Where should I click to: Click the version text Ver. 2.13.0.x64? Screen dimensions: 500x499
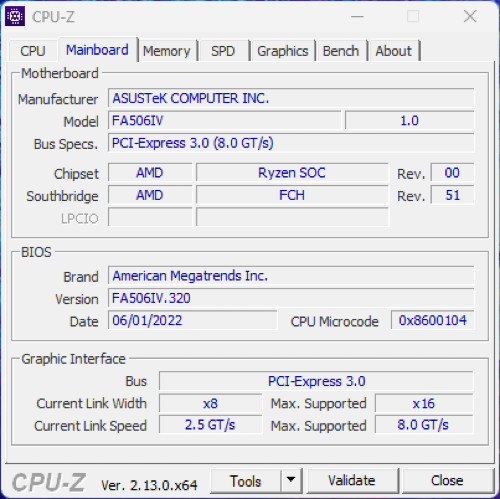point(149,485)
